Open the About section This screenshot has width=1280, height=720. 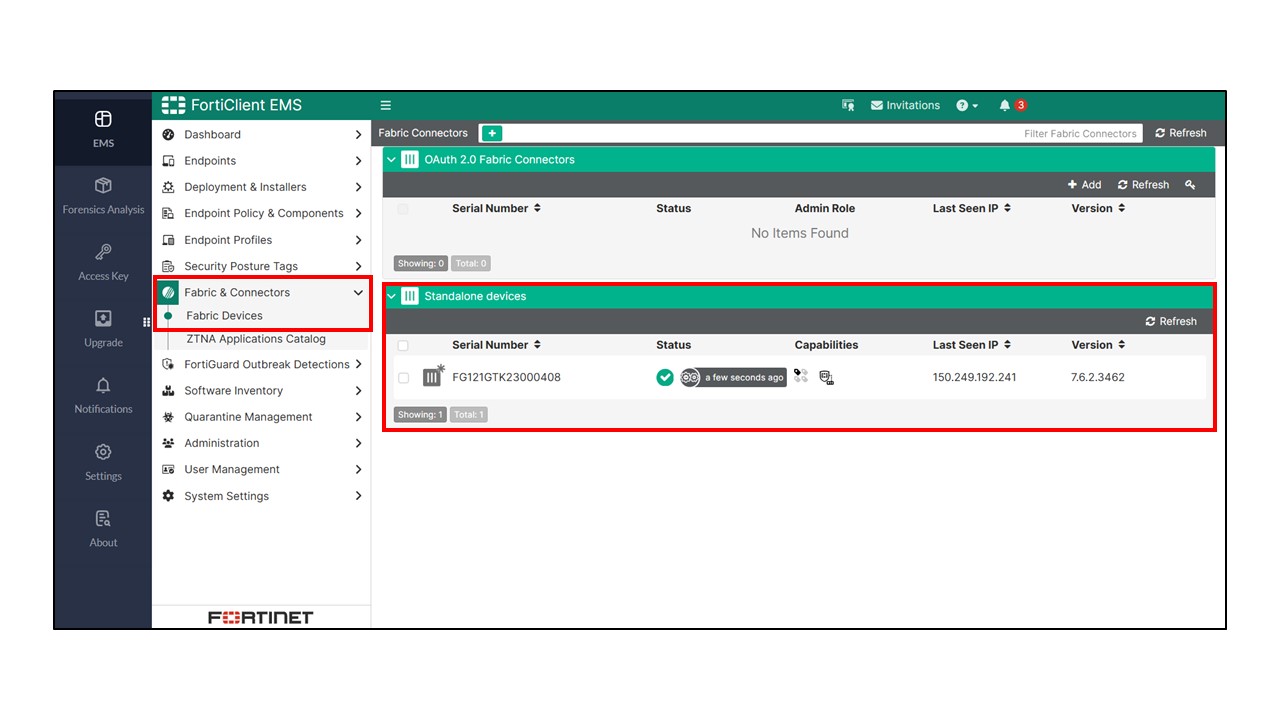coord(103,528)
